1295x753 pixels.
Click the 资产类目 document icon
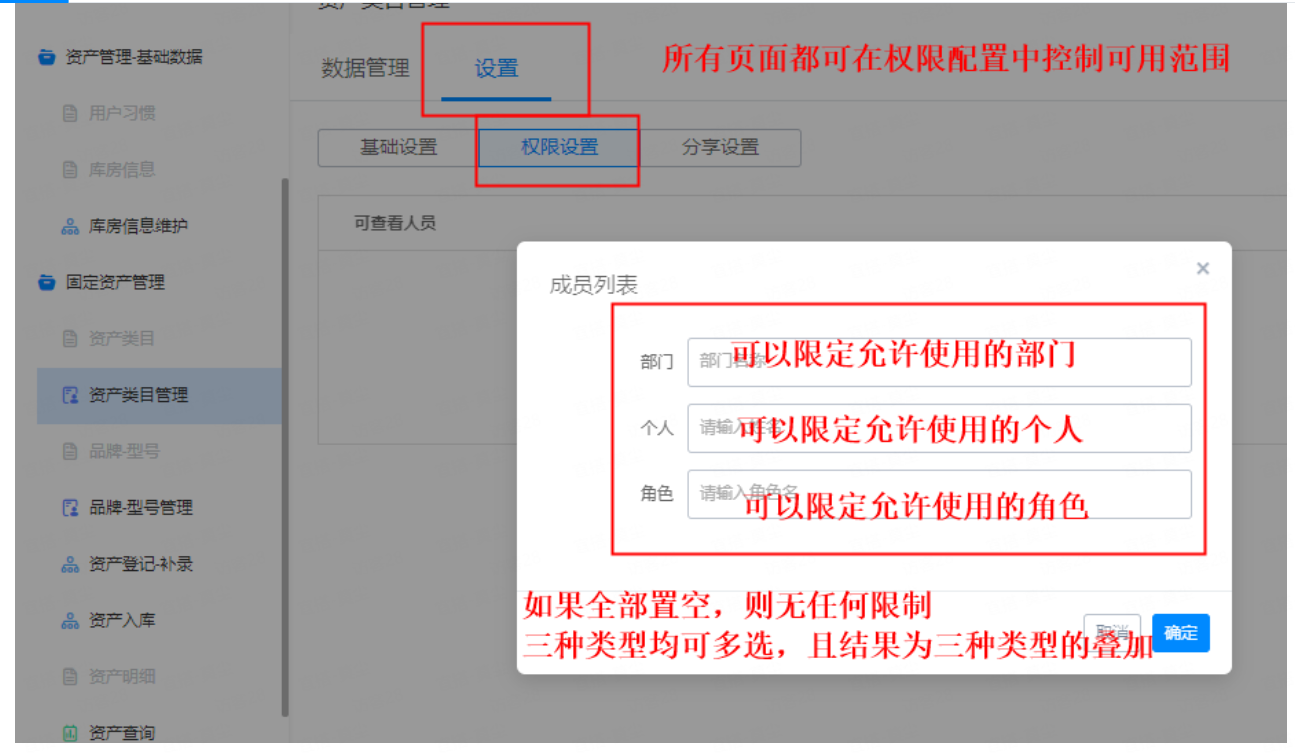point(70,339)
